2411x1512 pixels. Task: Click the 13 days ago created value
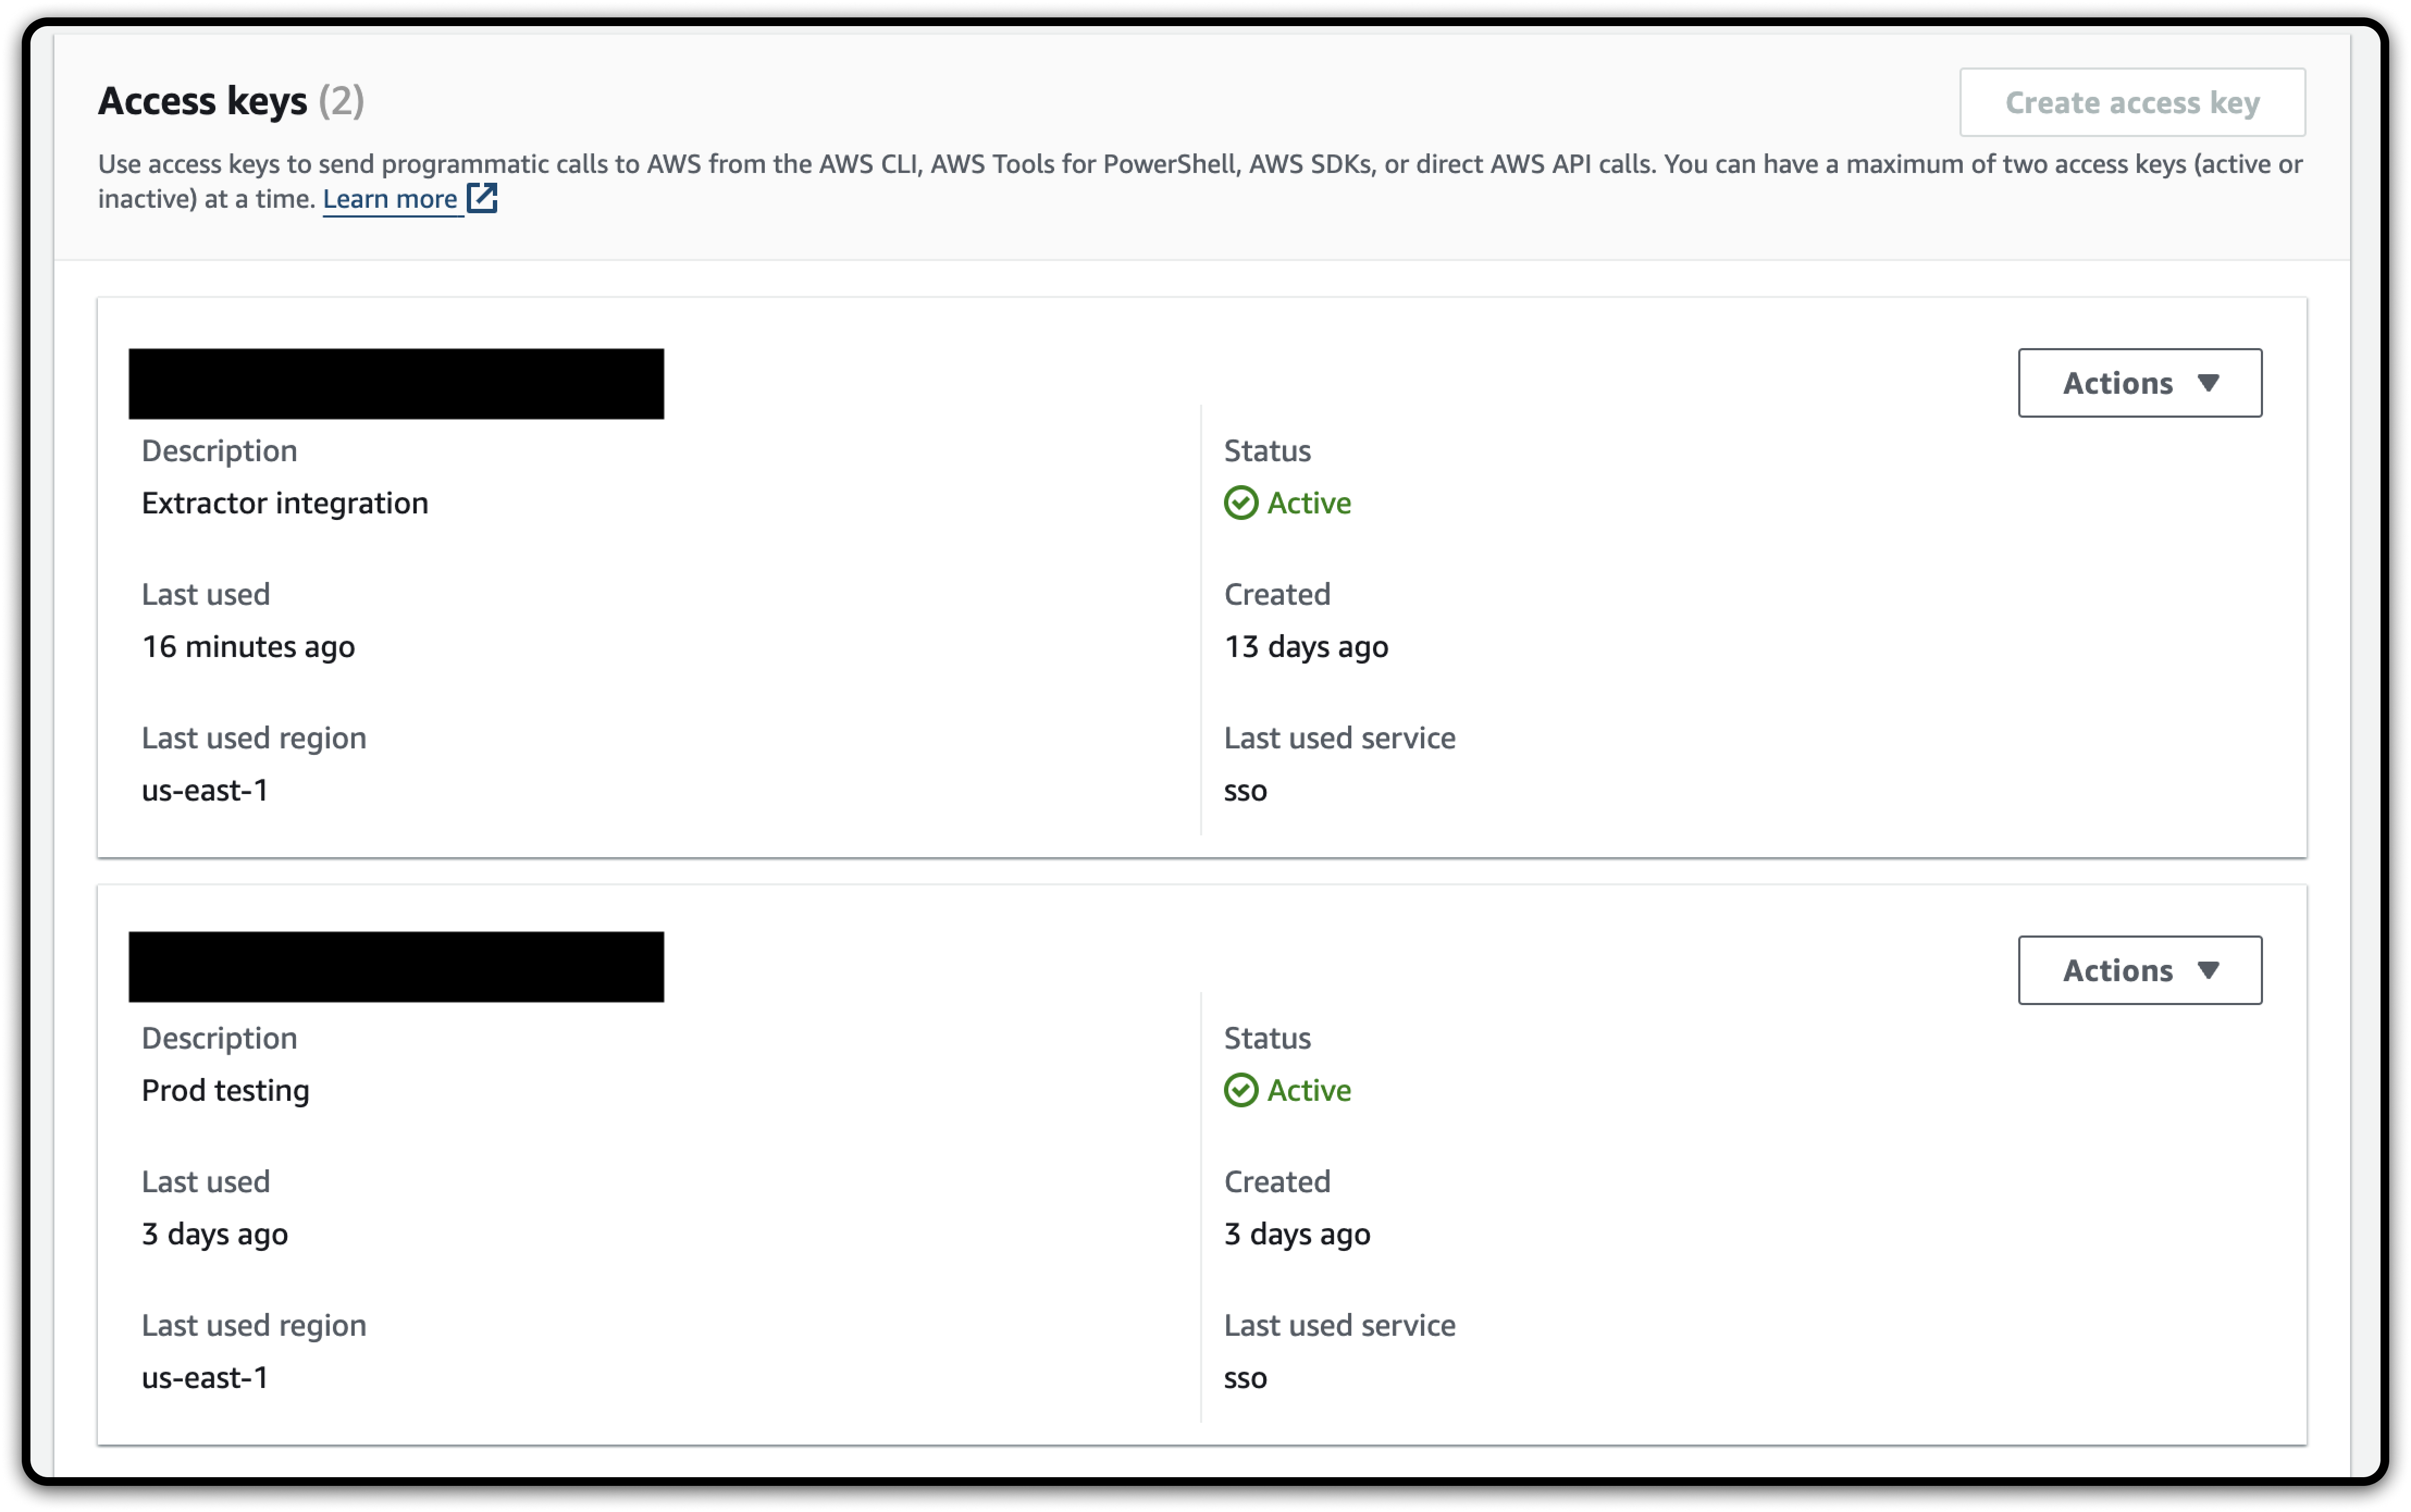1306,647
